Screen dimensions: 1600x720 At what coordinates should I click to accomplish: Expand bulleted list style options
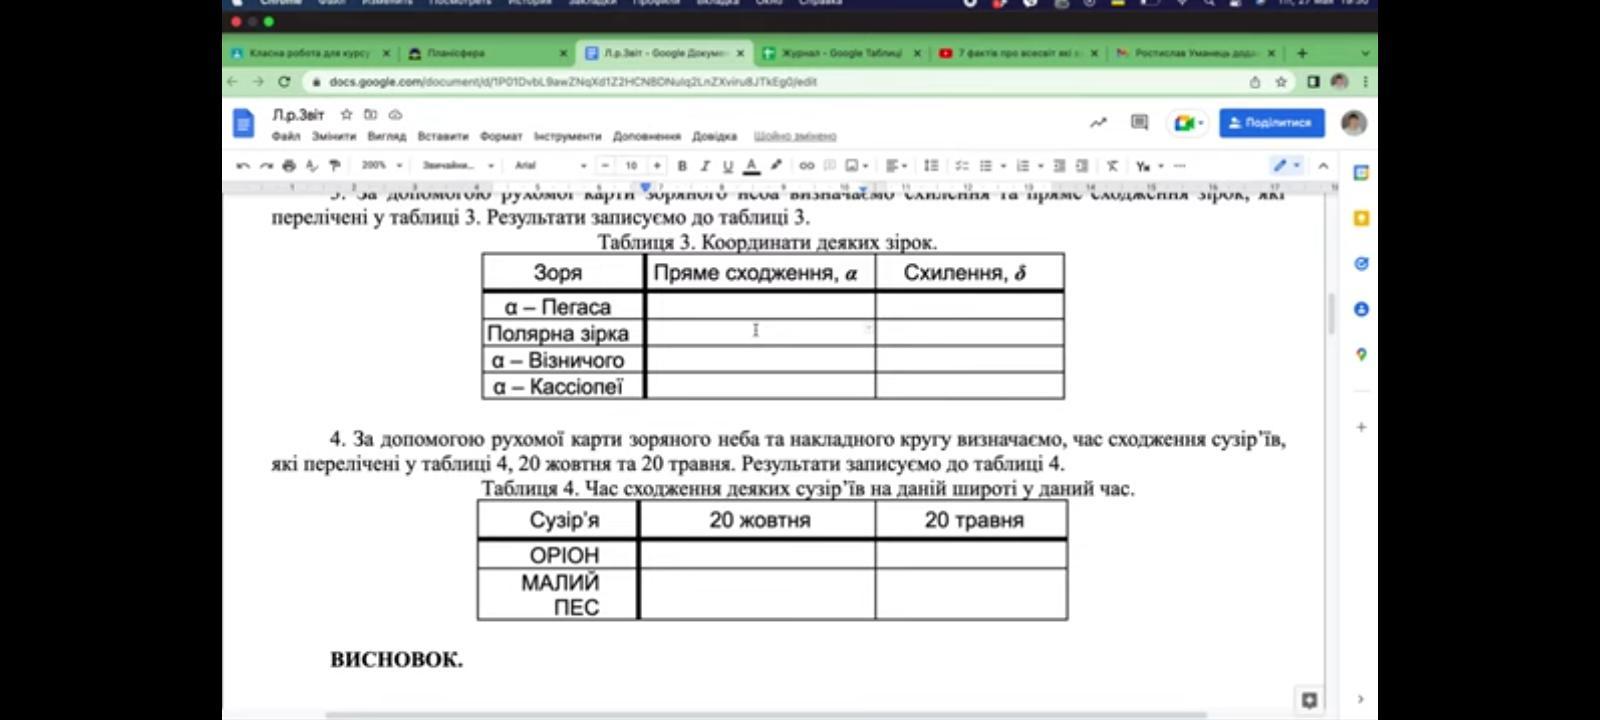[x=1003, y=166]
